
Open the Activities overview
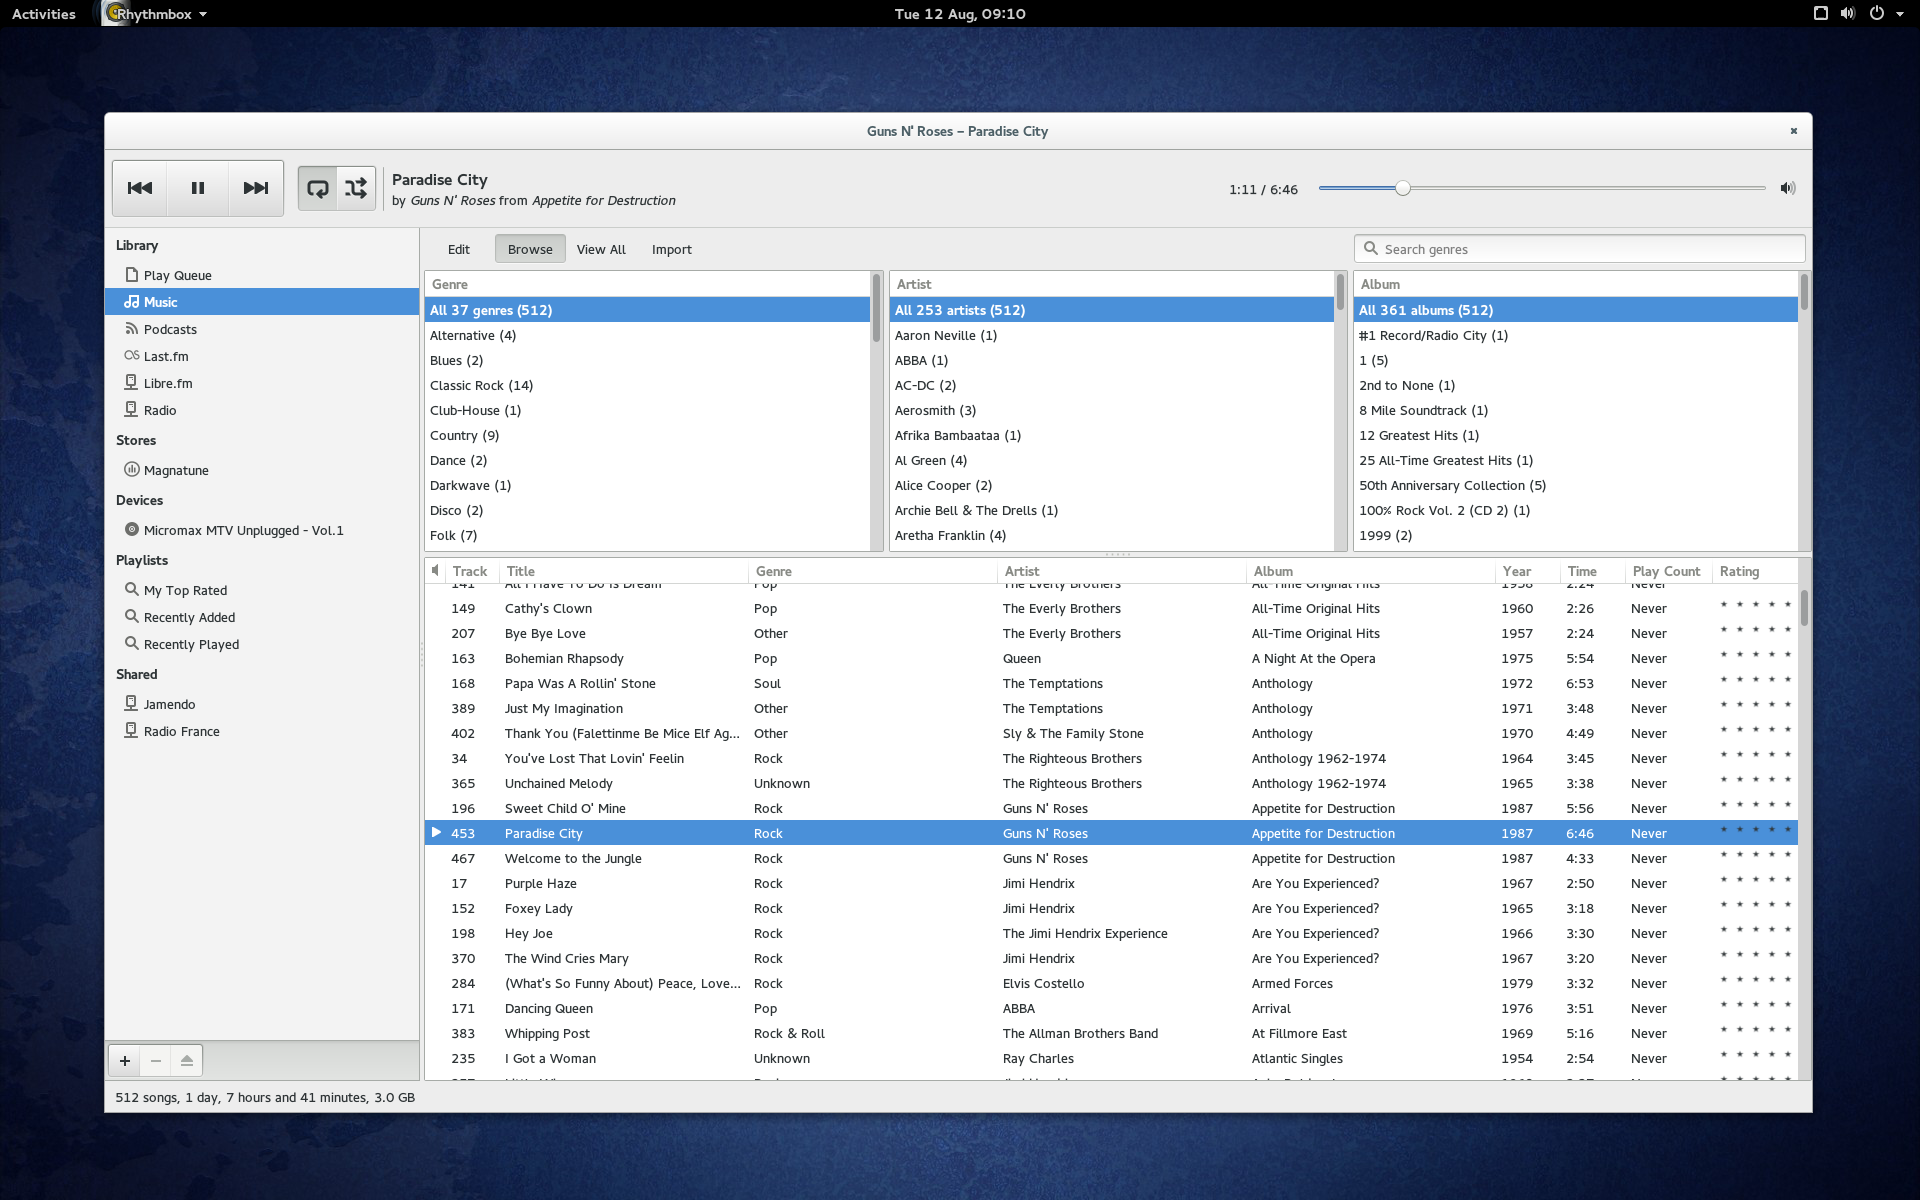tap(43, 14)
